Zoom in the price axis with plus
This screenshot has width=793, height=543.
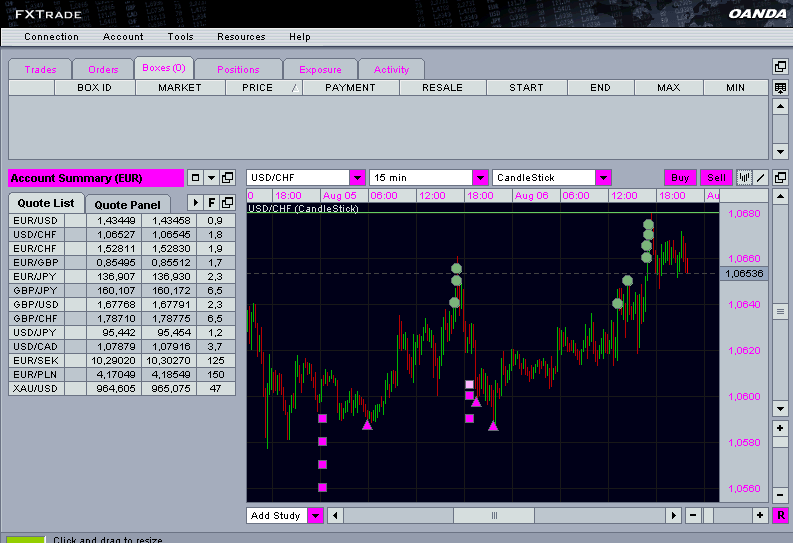click(780, 428)
